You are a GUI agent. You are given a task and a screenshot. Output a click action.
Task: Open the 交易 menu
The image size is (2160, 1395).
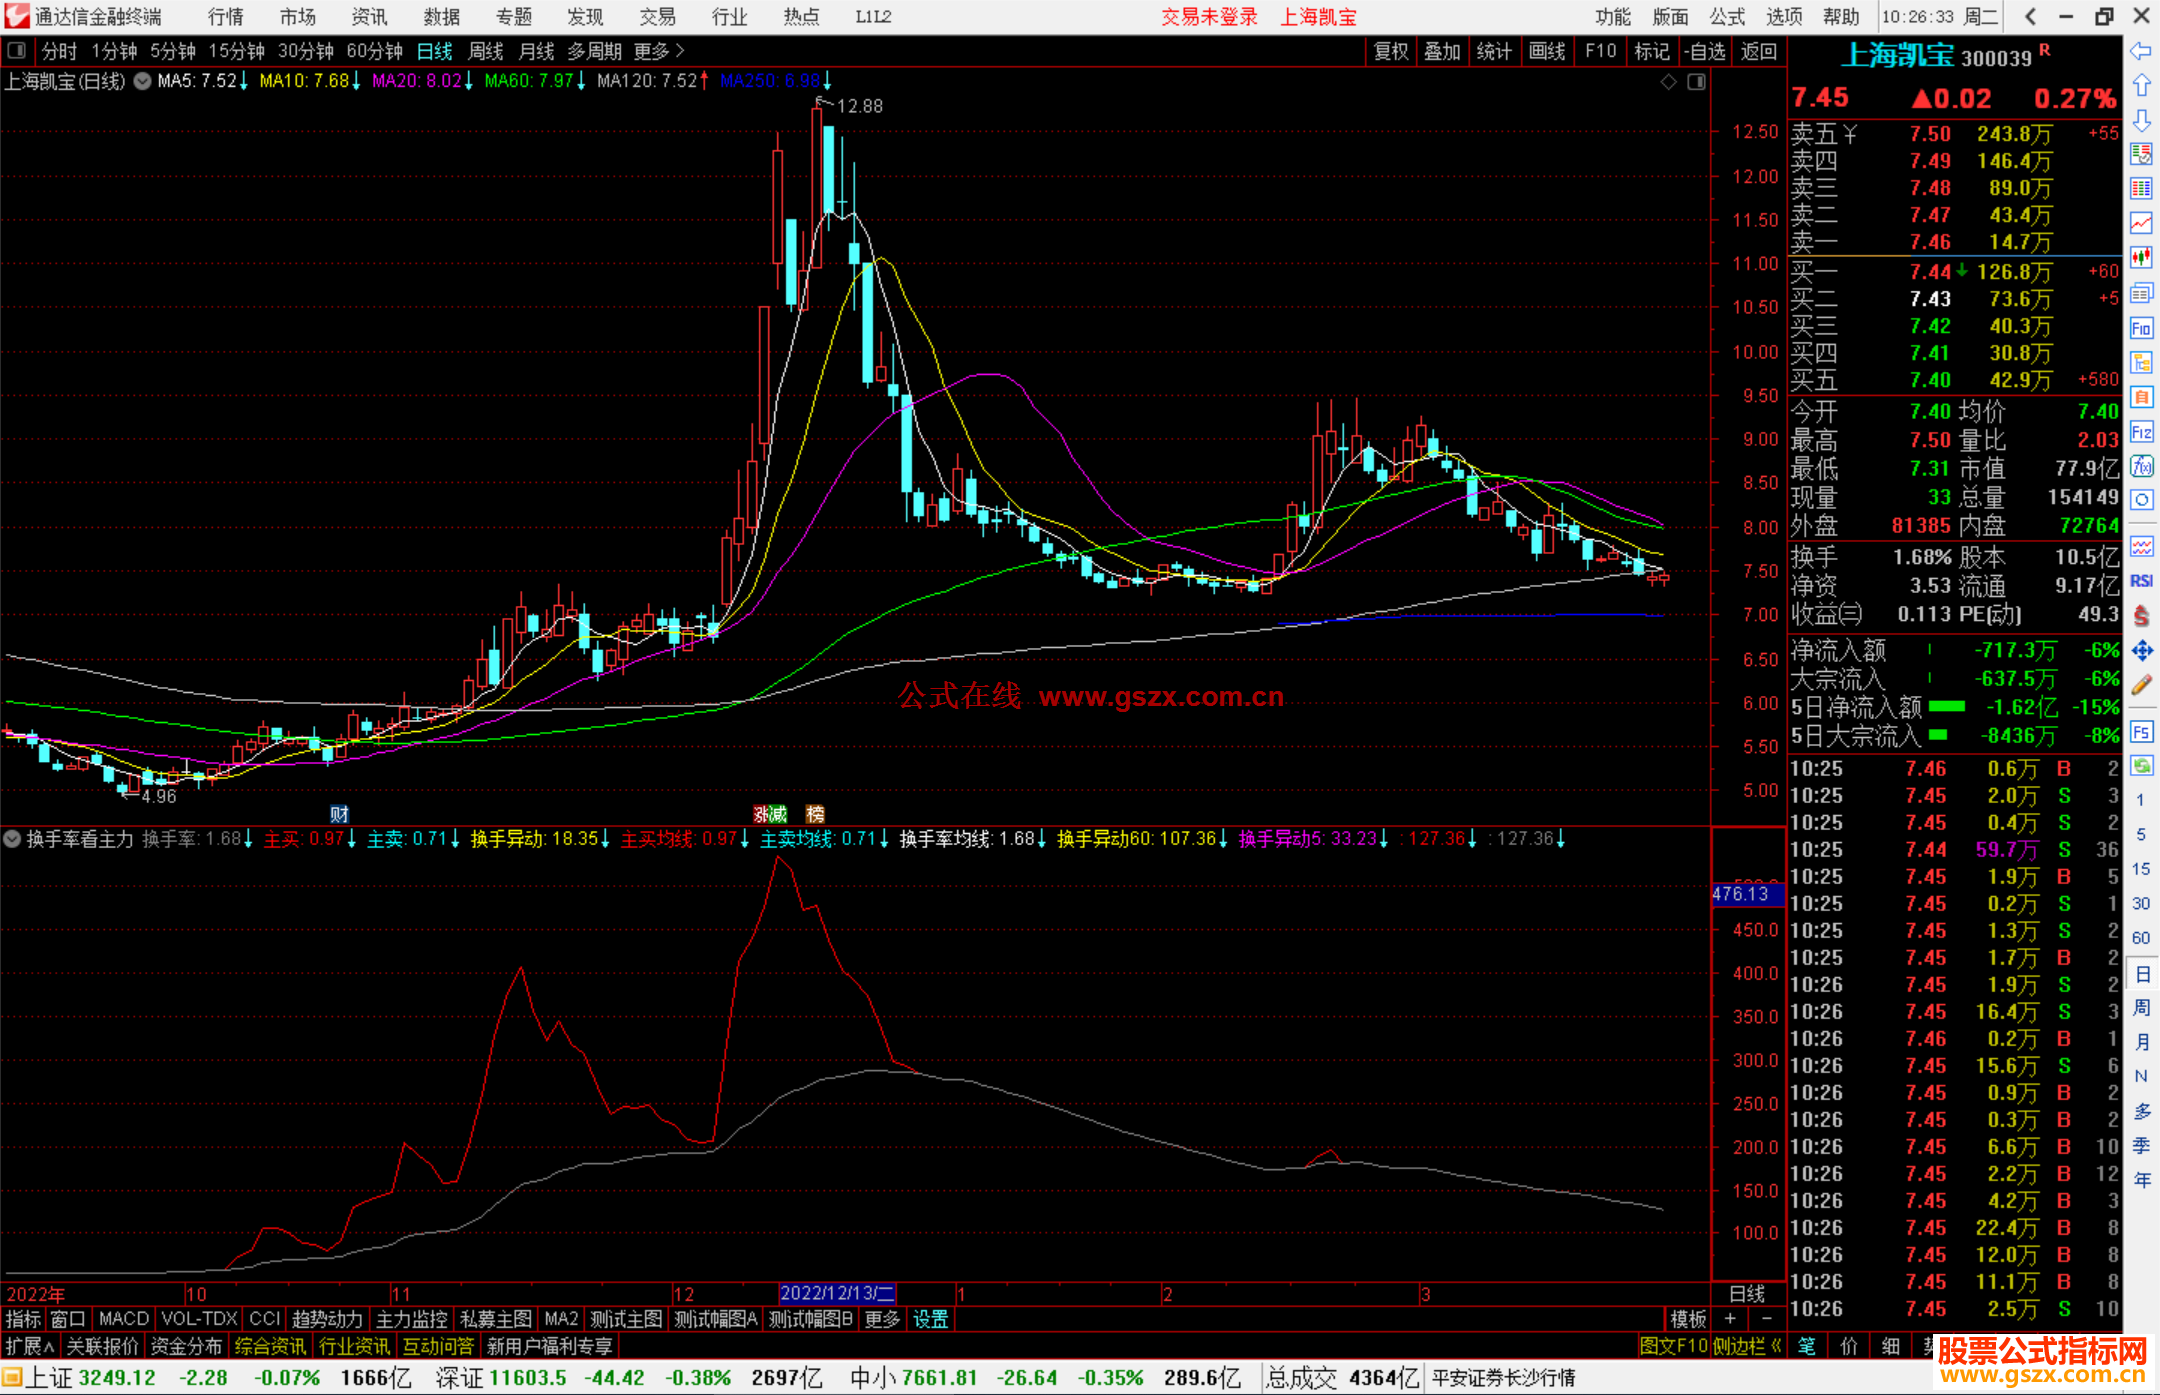(x=657, y=17)
